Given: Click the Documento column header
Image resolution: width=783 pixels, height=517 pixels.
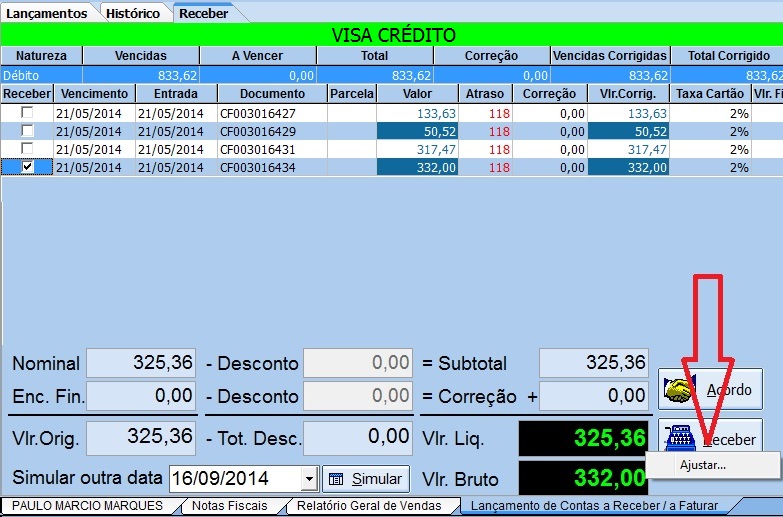Looking at the screenshot, I should point(272,93).
